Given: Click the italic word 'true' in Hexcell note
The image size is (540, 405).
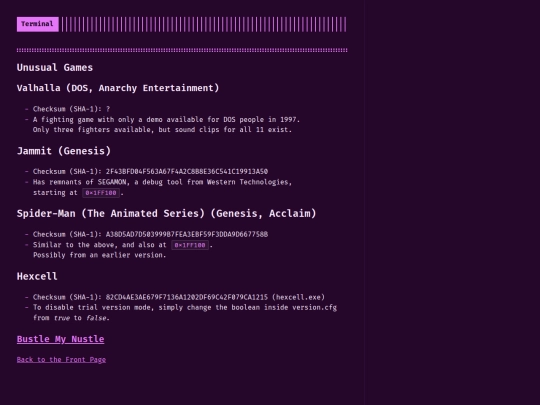Looking at the screenshot, I should click(x=62, y=318).
